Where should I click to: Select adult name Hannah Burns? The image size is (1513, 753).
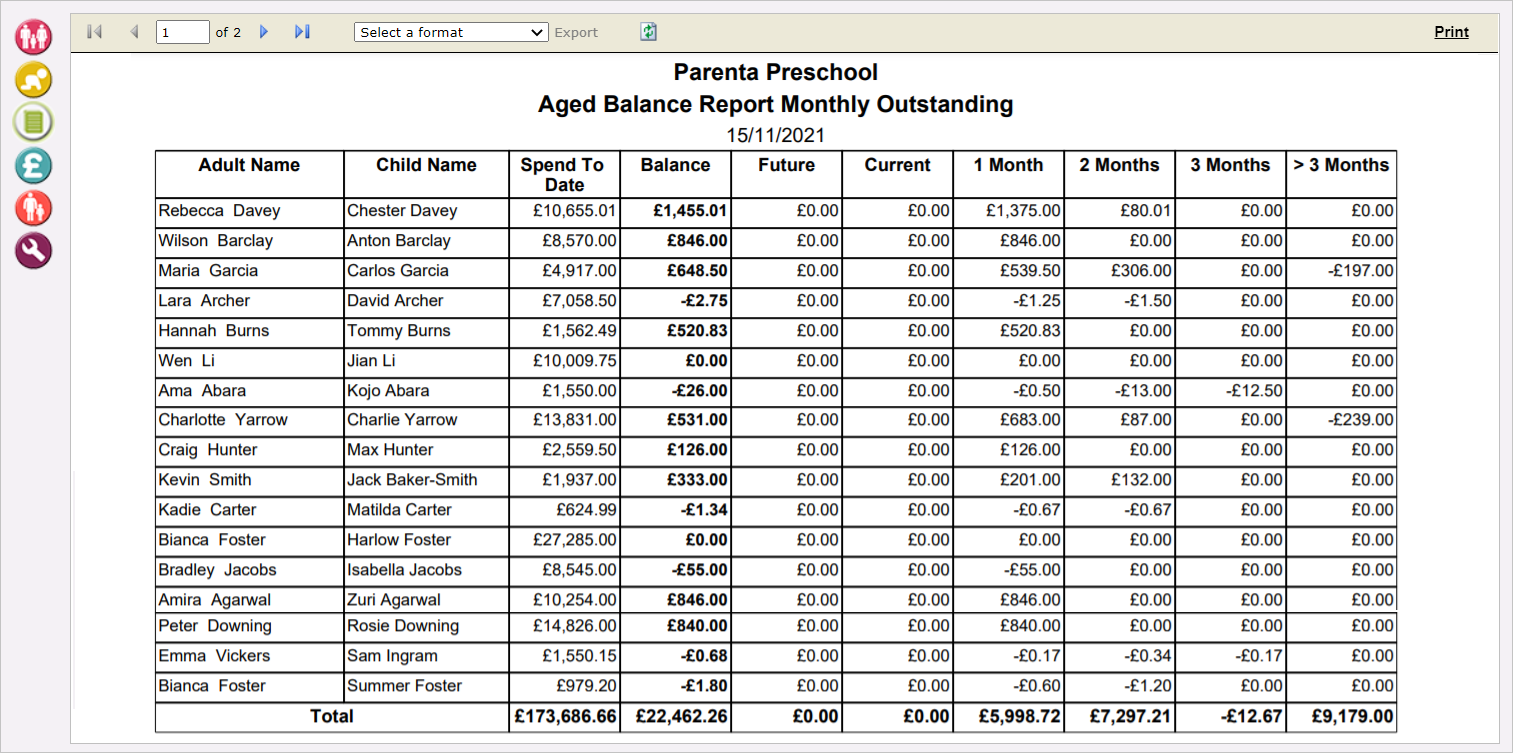(214, 331)
